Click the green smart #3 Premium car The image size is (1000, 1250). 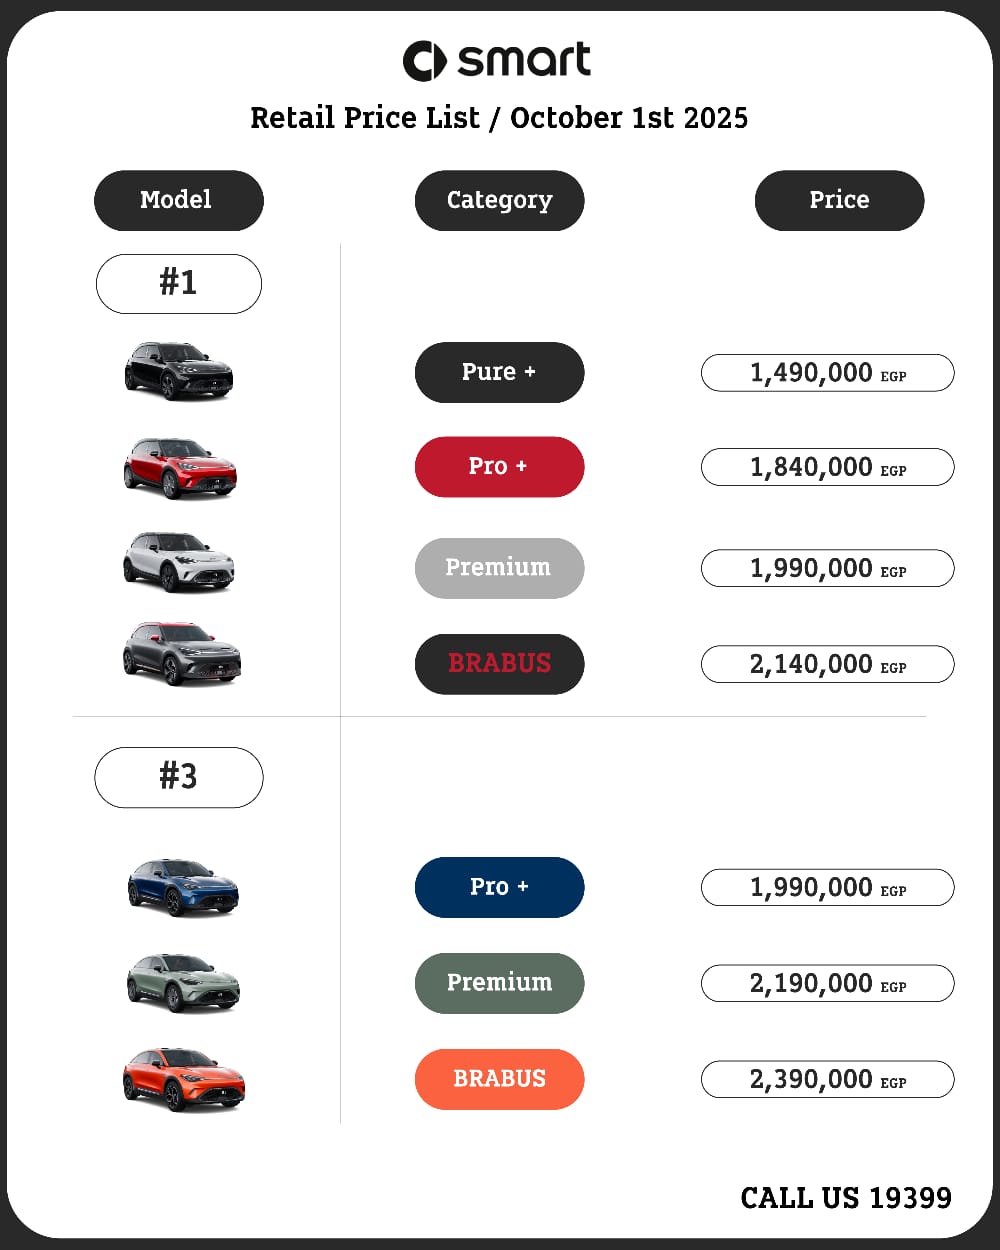183,982
